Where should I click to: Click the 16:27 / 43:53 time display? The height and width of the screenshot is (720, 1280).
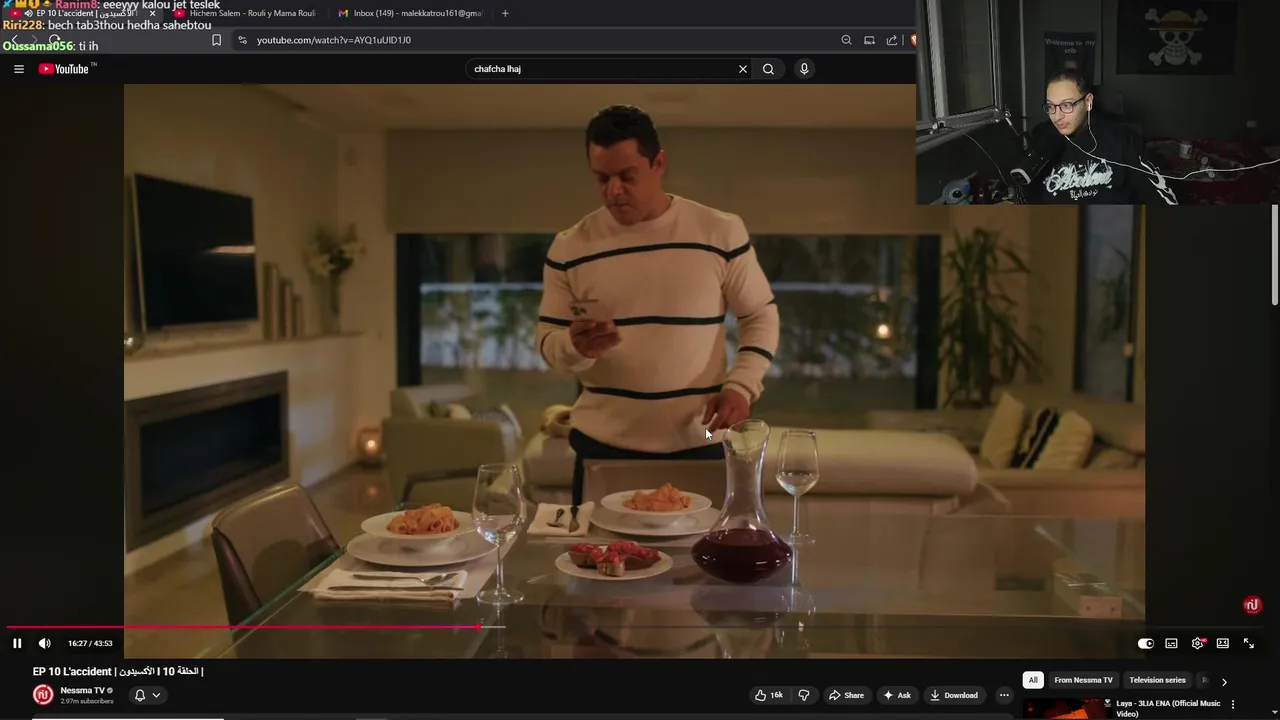tap(90, 643)
